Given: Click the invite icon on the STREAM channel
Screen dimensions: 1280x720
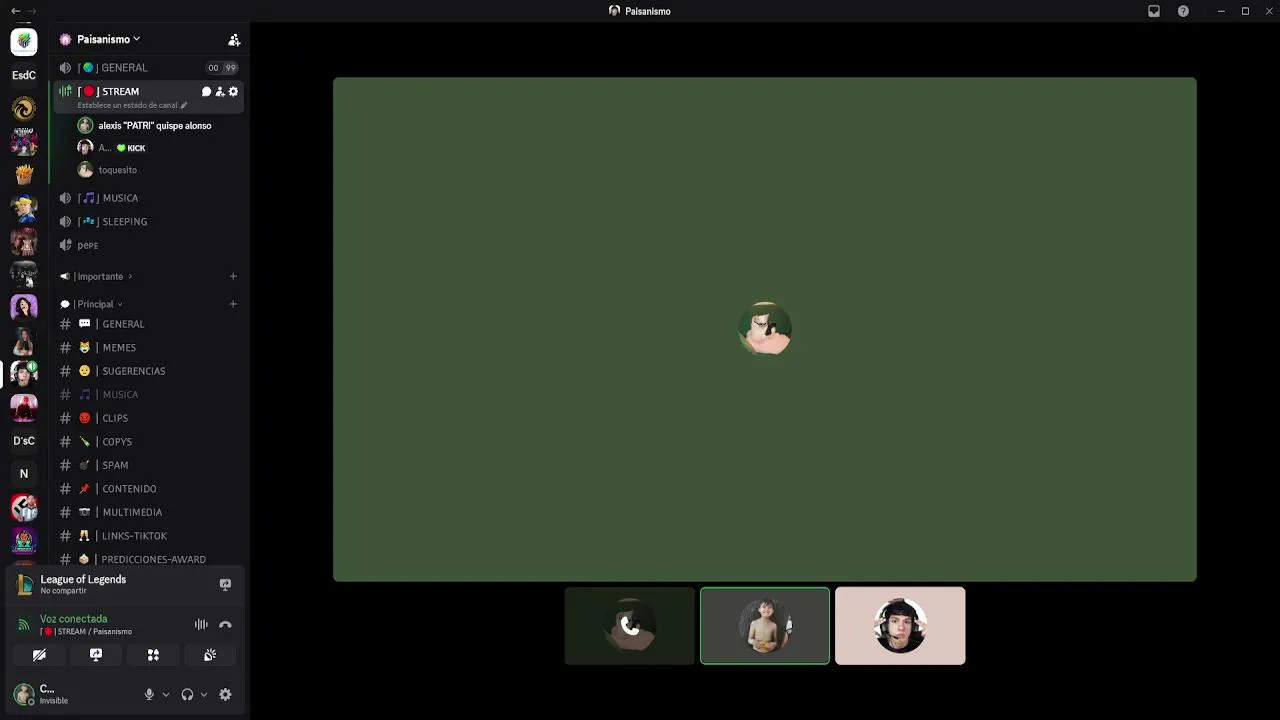Looking at the screenshot, I should click(x=220, y=91).
